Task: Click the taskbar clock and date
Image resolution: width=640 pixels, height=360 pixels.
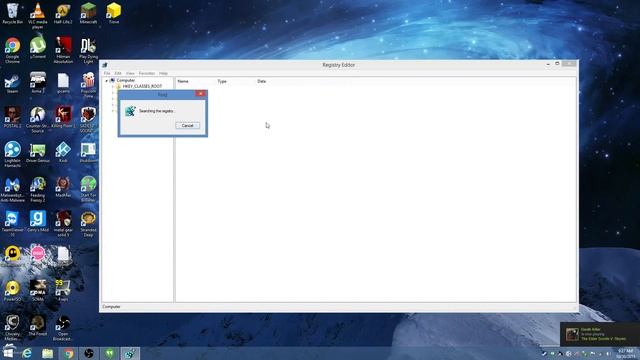Action: [x=625, y=353]
